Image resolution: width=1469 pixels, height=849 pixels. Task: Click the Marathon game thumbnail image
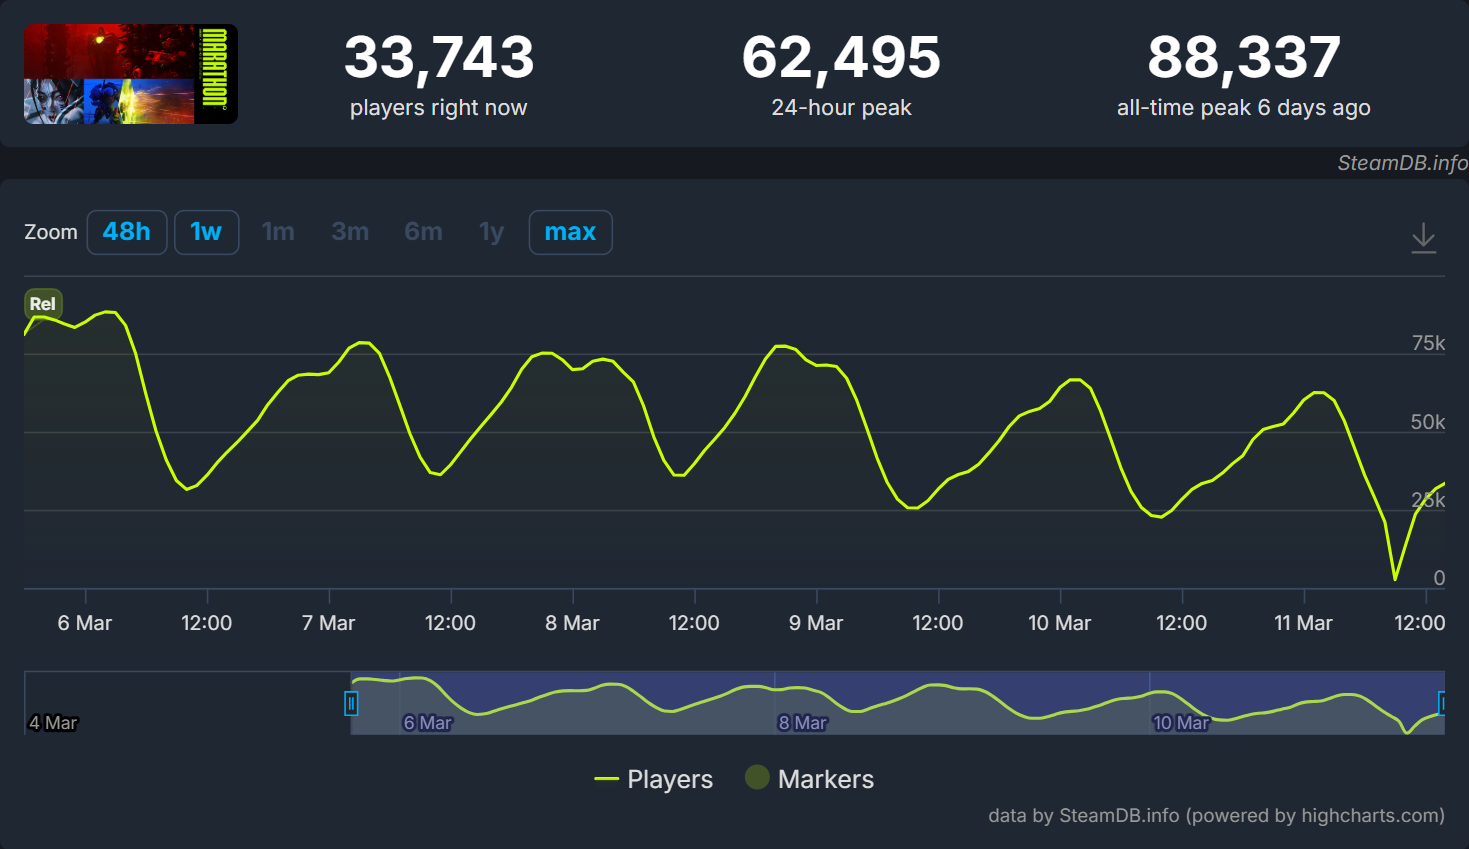click(130, 74)
